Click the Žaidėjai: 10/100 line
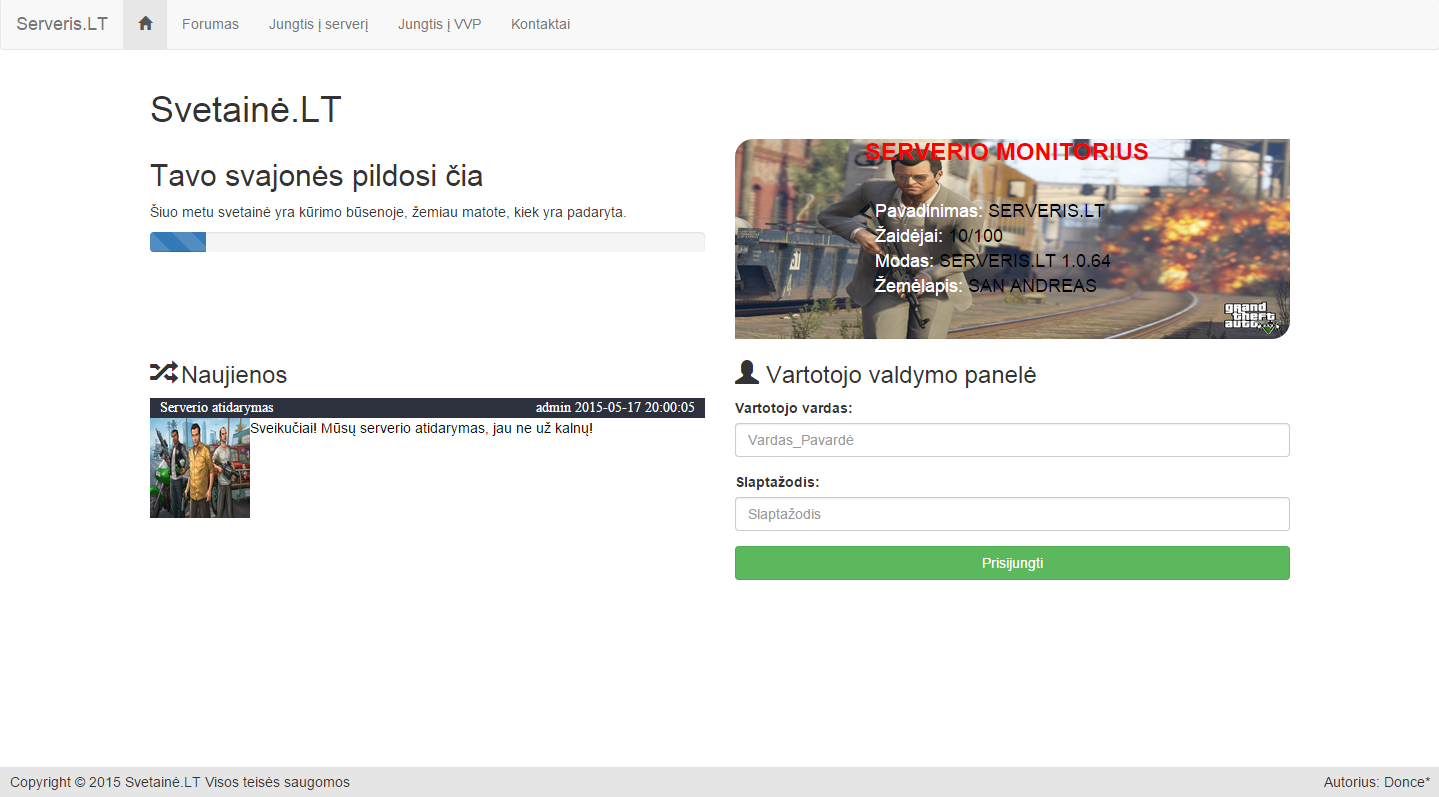The width and height of the screenshot is (1439, 797). coord(939,235)
